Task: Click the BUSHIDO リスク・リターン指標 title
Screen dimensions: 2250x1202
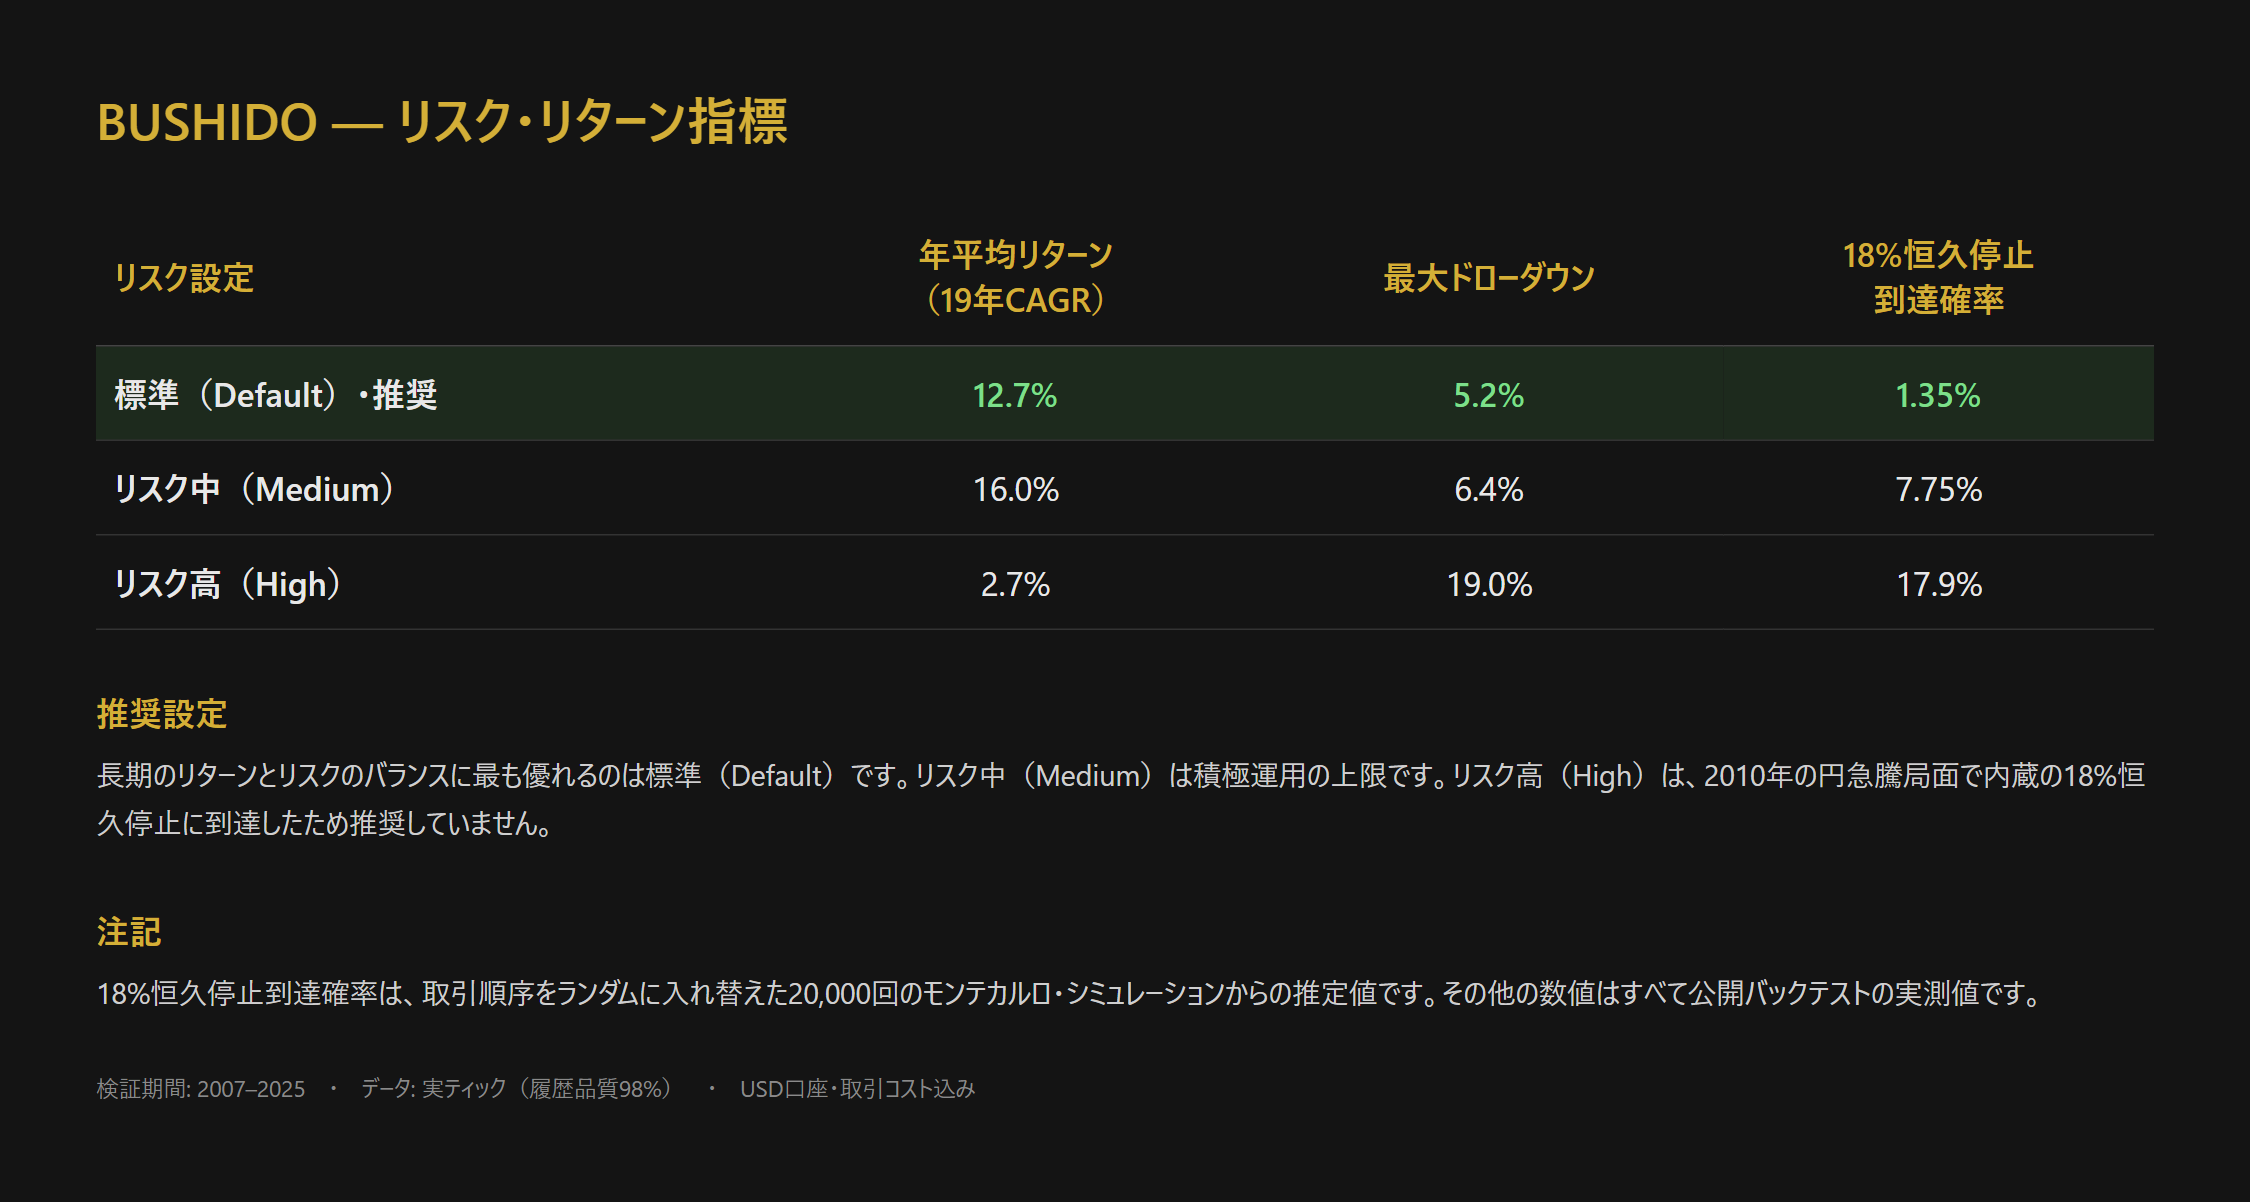Action: 442,123
